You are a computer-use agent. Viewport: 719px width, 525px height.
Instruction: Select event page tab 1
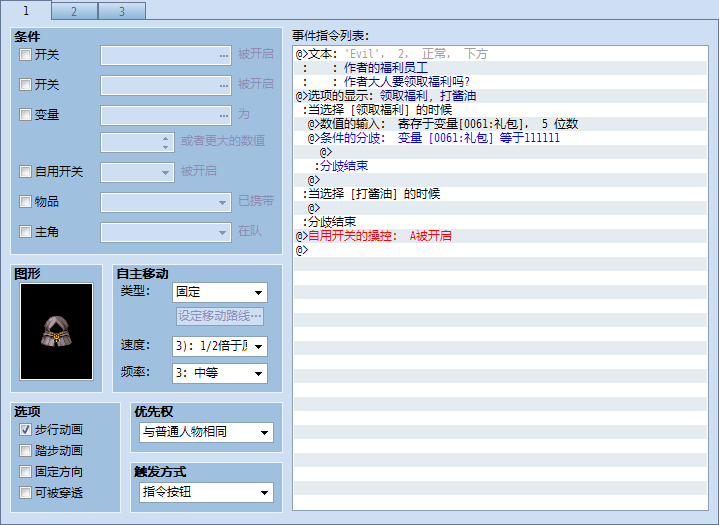click(x=26, y=11)
